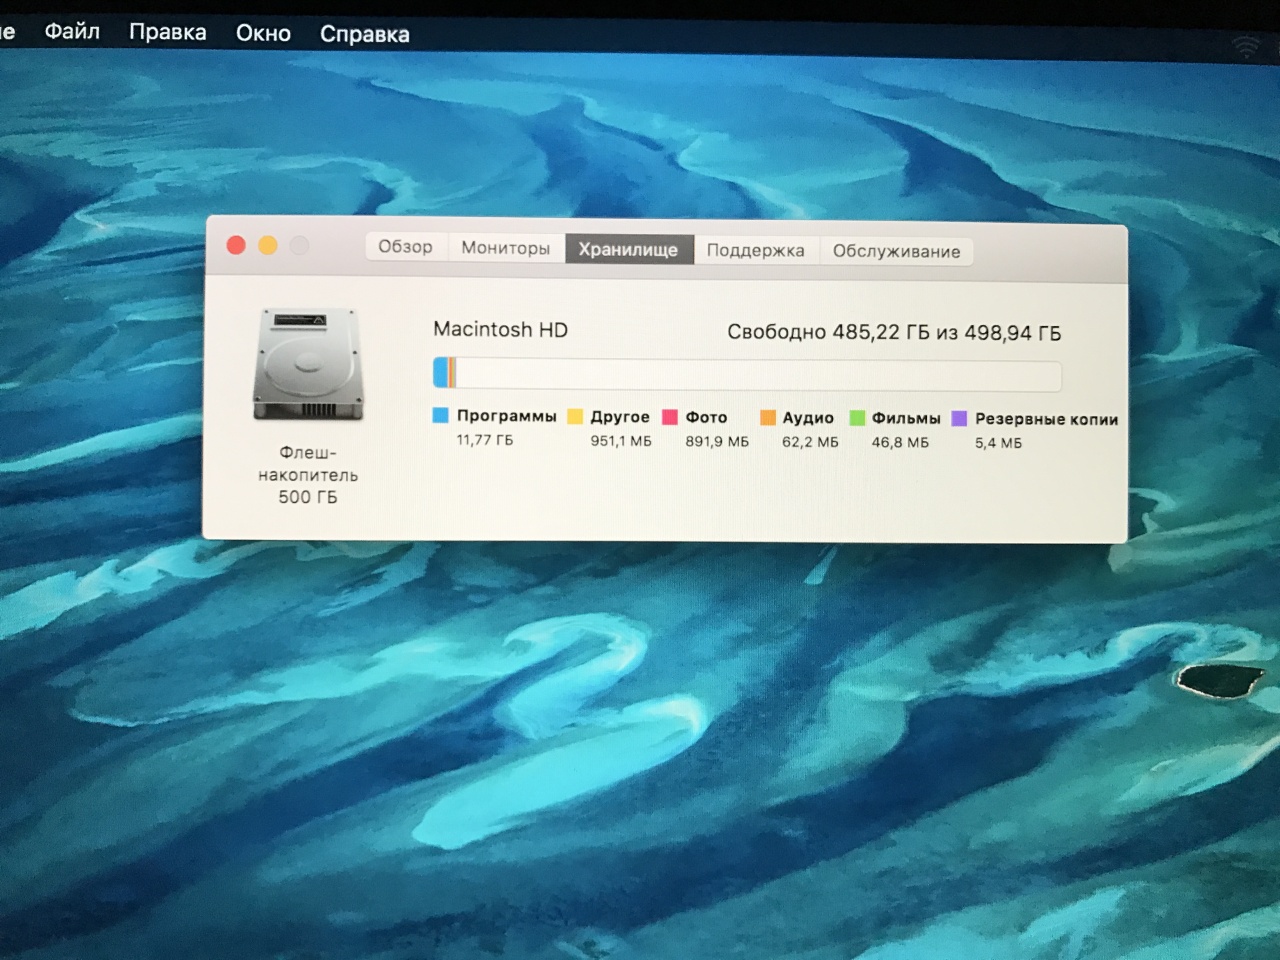The width and height of the screenshot is (1280, 960).
Task: Open the Файл menu
Action: [x=72, y=32]
